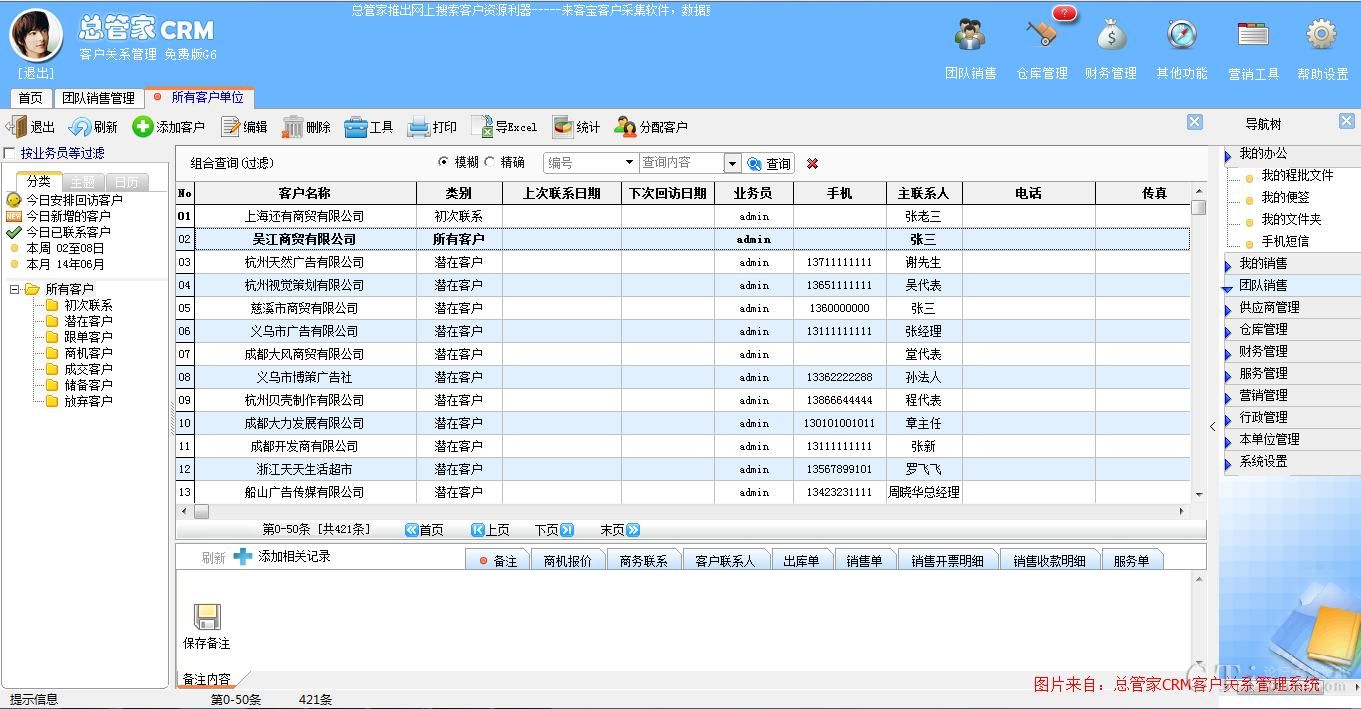Image resolution: width=1361 pixels, height=709 pixels.
Task: Select the 吴江商贸有限公司 customer row
Action: 304,239
